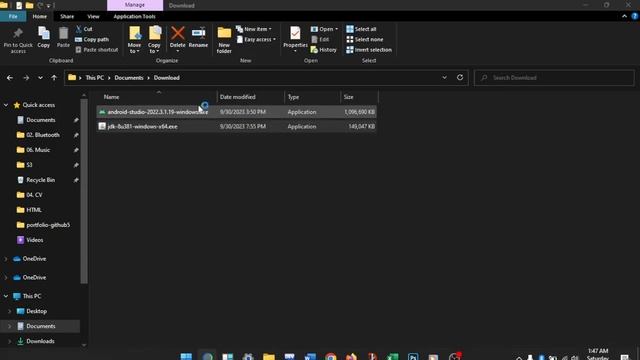This screenshot has height=360, width=640.
Task: Open the File menu tab
Action: click(x=13, y=16)
